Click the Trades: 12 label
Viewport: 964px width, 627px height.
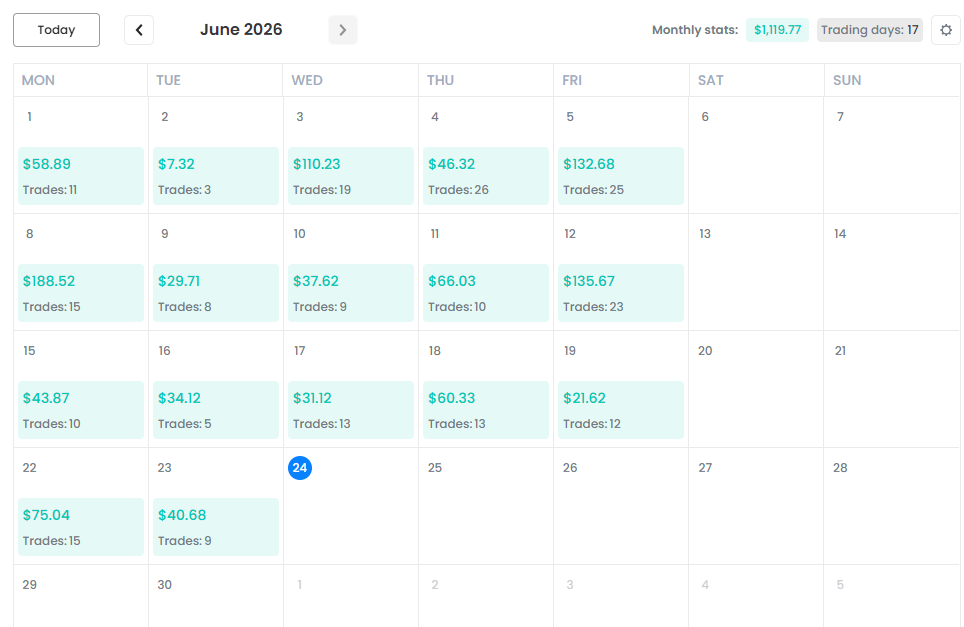[x=592, y=424]
